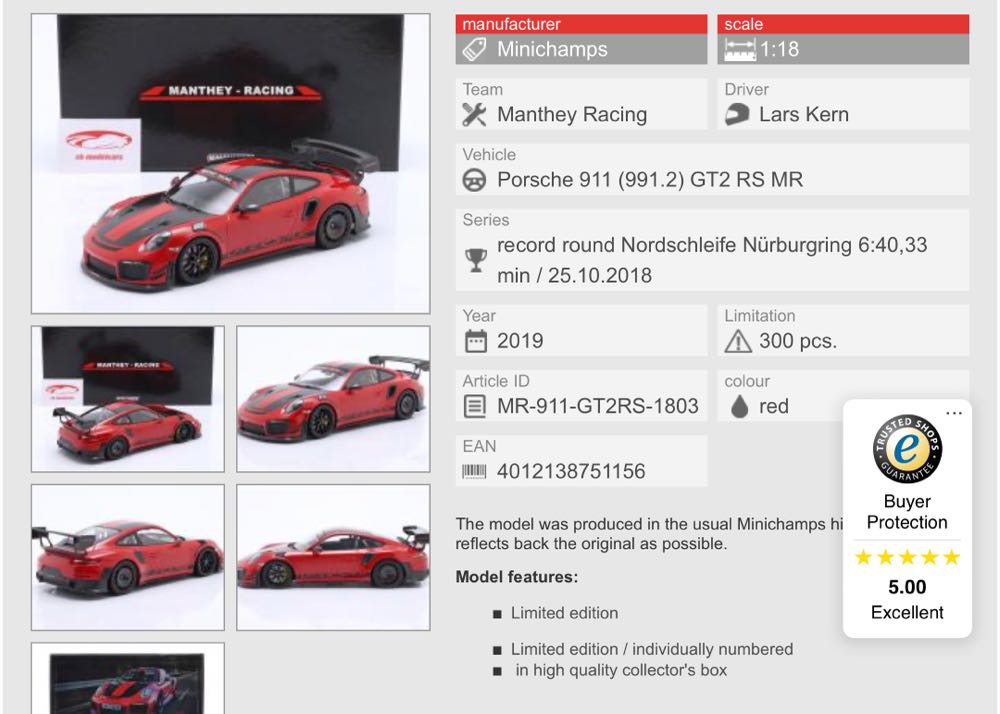
Task: Select the steering wheel icon in the Vehicle field
Action: (x=476, y=180)
